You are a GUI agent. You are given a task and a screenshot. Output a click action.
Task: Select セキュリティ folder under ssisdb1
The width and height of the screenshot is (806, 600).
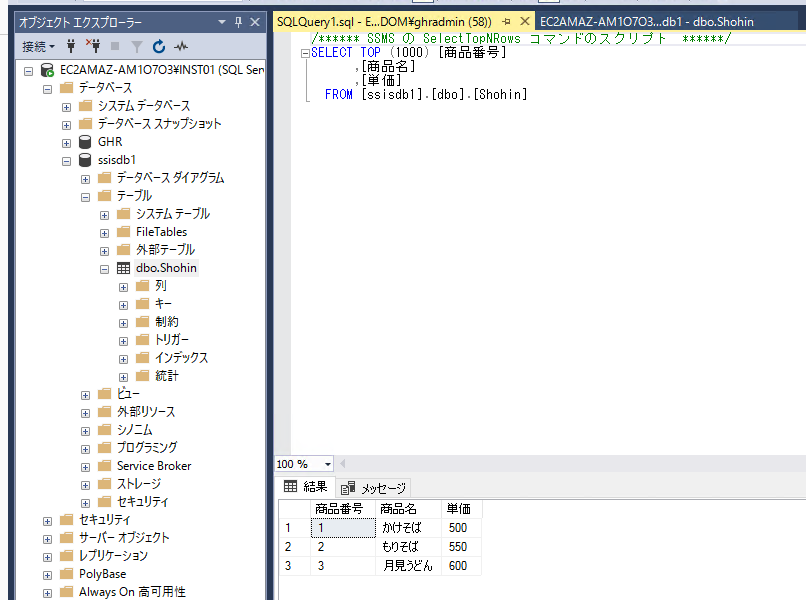coord(142,502)
